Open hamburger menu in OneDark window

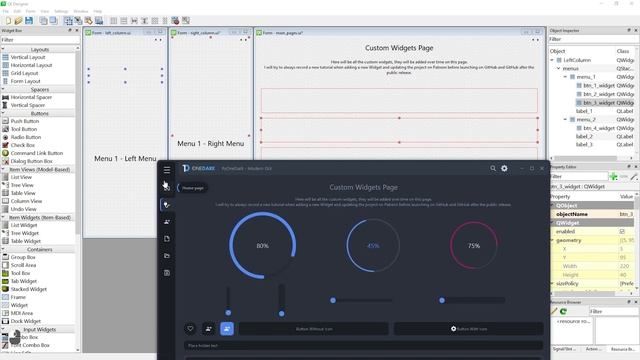click(x=167, y=169)
